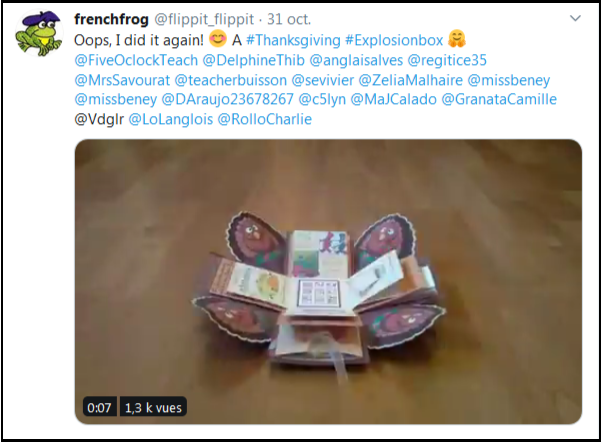Click the frenchfrog frog avatar

pyautogui.click(x=39, y=33)
